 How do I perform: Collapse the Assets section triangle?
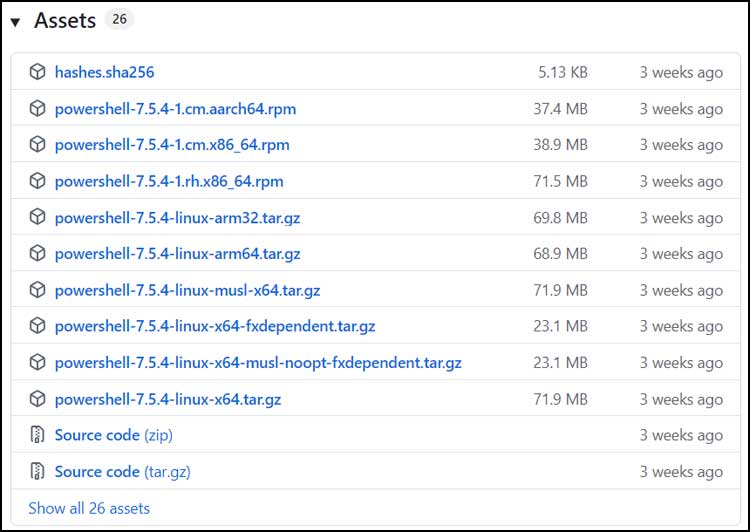(15, 22)
